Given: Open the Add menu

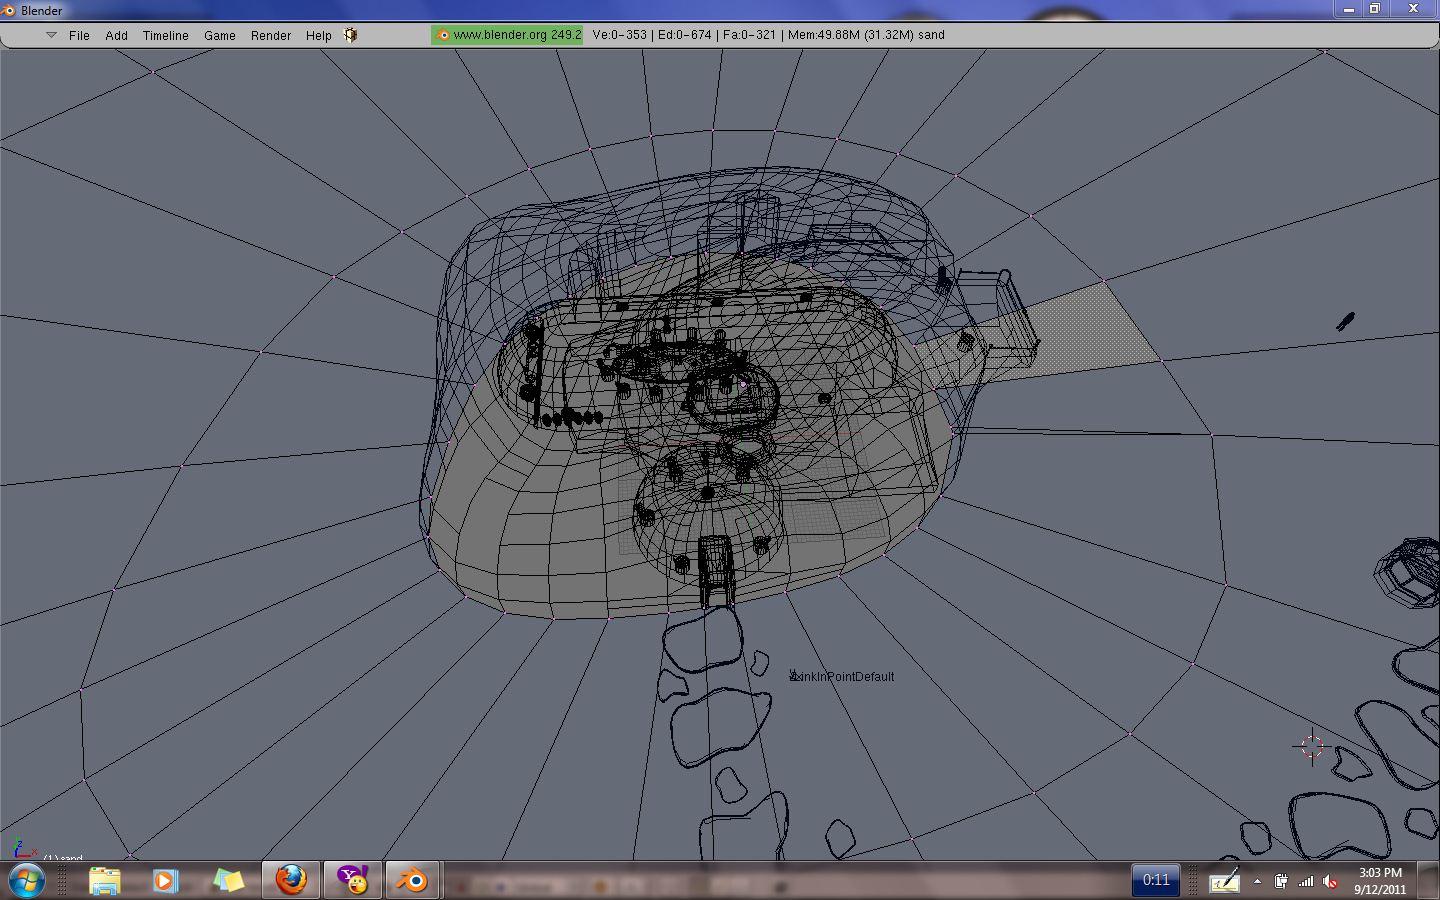Looking at the screenshot, I should (117, 35).
